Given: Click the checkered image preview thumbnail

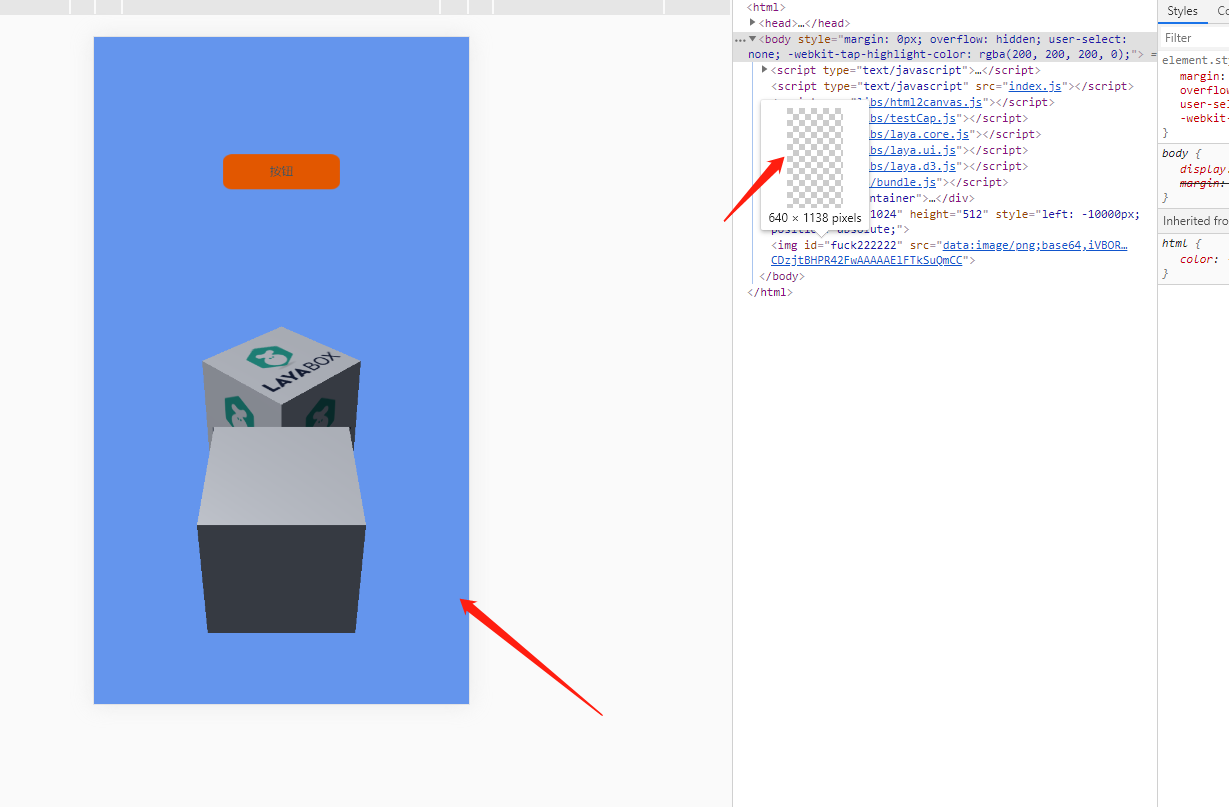Looking at the screenshot, I should (814, 156).
